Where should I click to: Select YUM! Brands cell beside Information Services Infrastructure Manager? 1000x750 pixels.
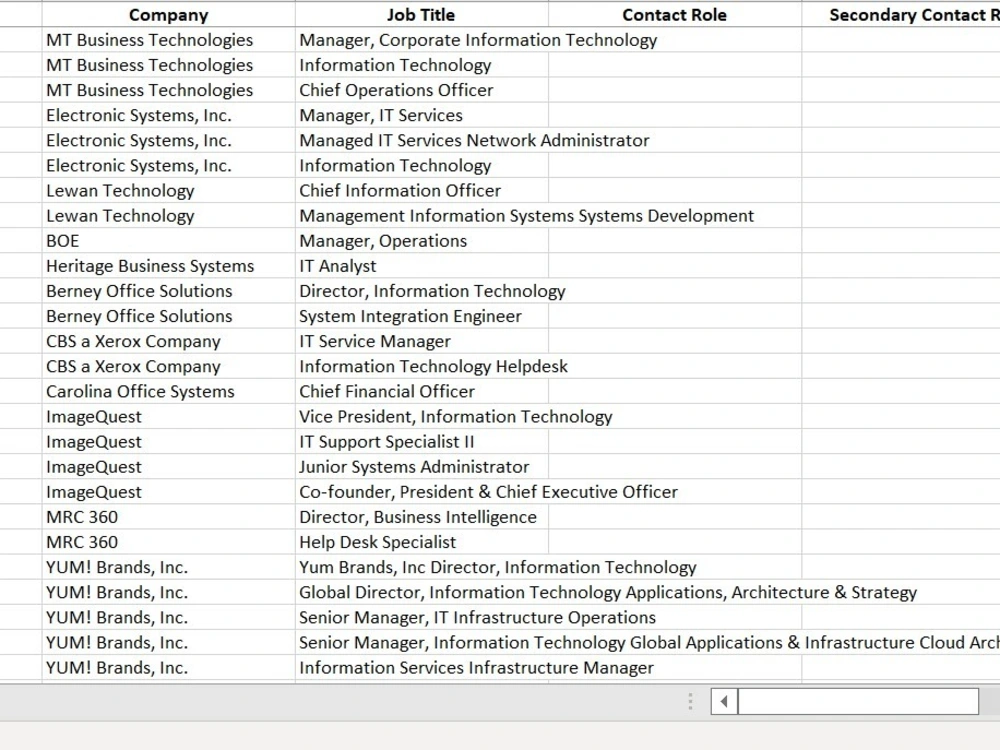coord(168,668)
